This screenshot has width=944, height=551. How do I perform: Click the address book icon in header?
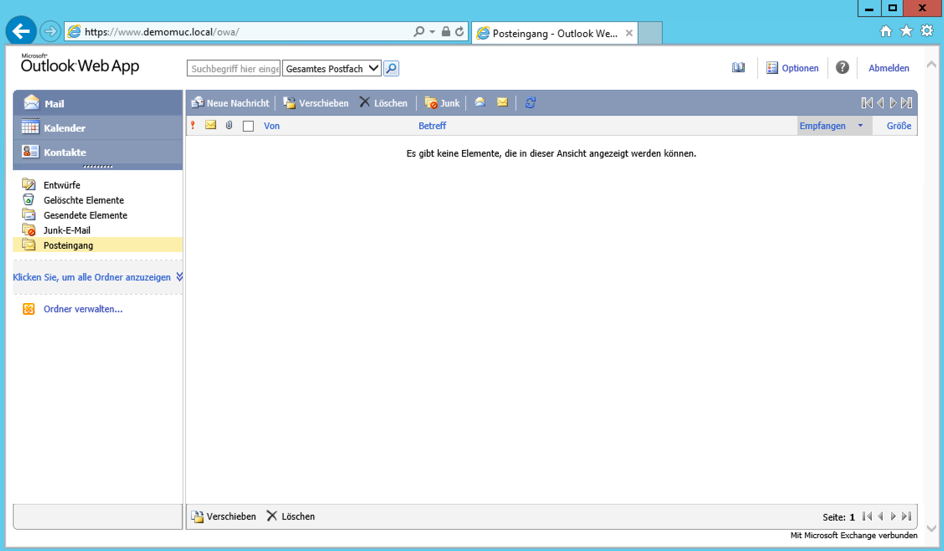click(x=738, y=68)
